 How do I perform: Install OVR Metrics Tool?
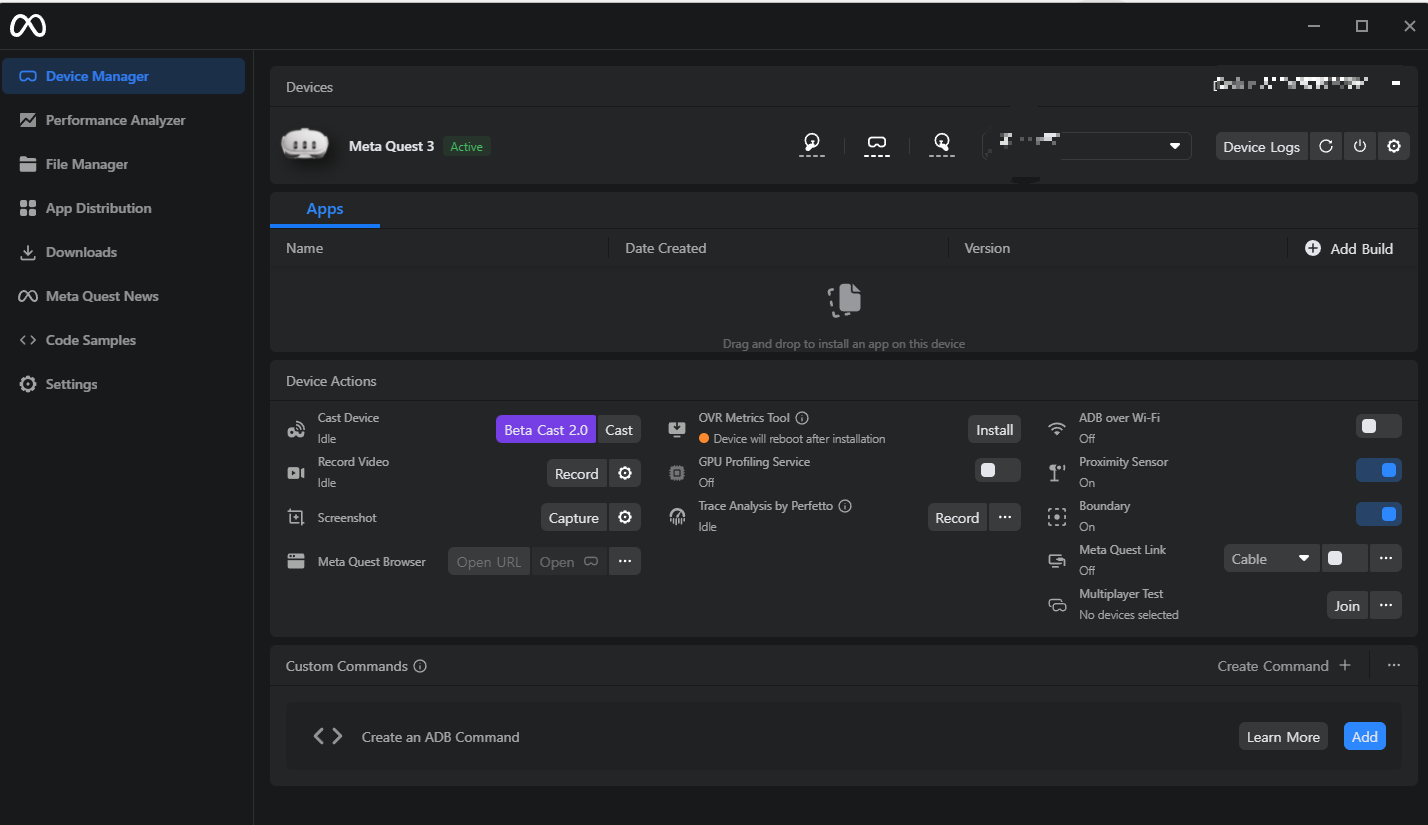(x=995, y=430)
